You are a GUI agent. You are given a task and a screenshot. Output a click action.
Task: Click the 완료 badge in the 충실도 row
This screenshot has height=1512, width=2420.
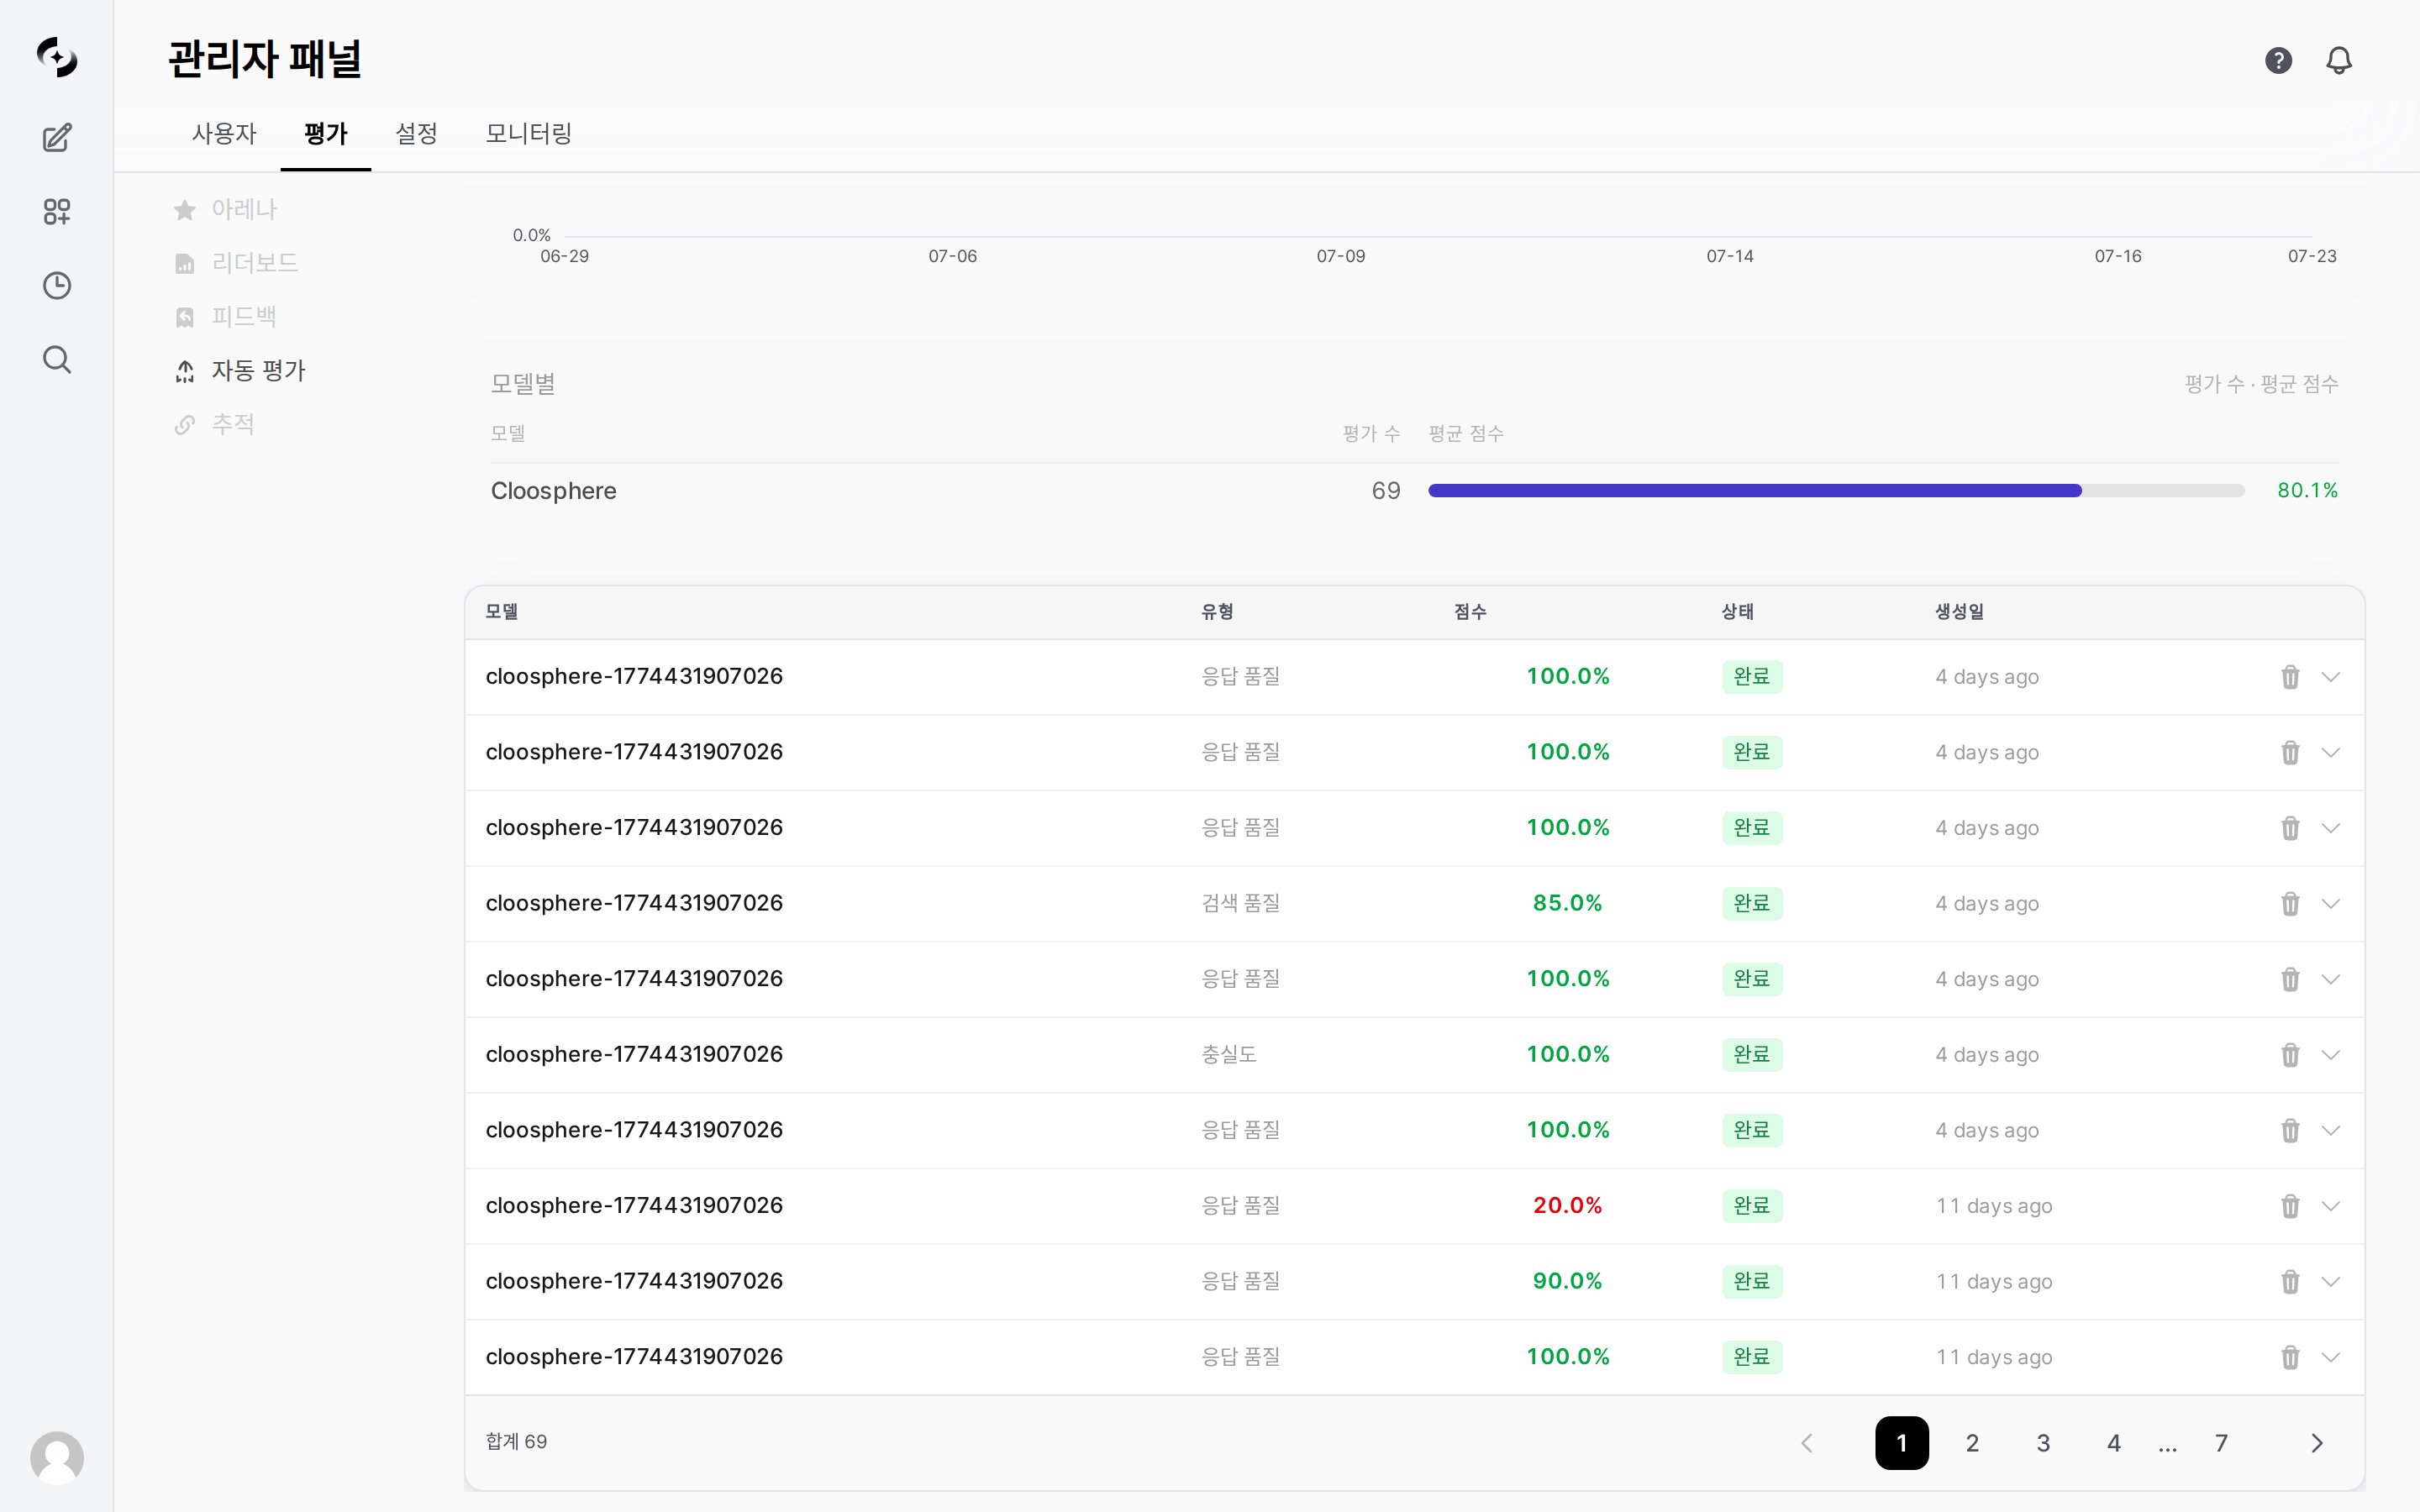[1752, 1054]
